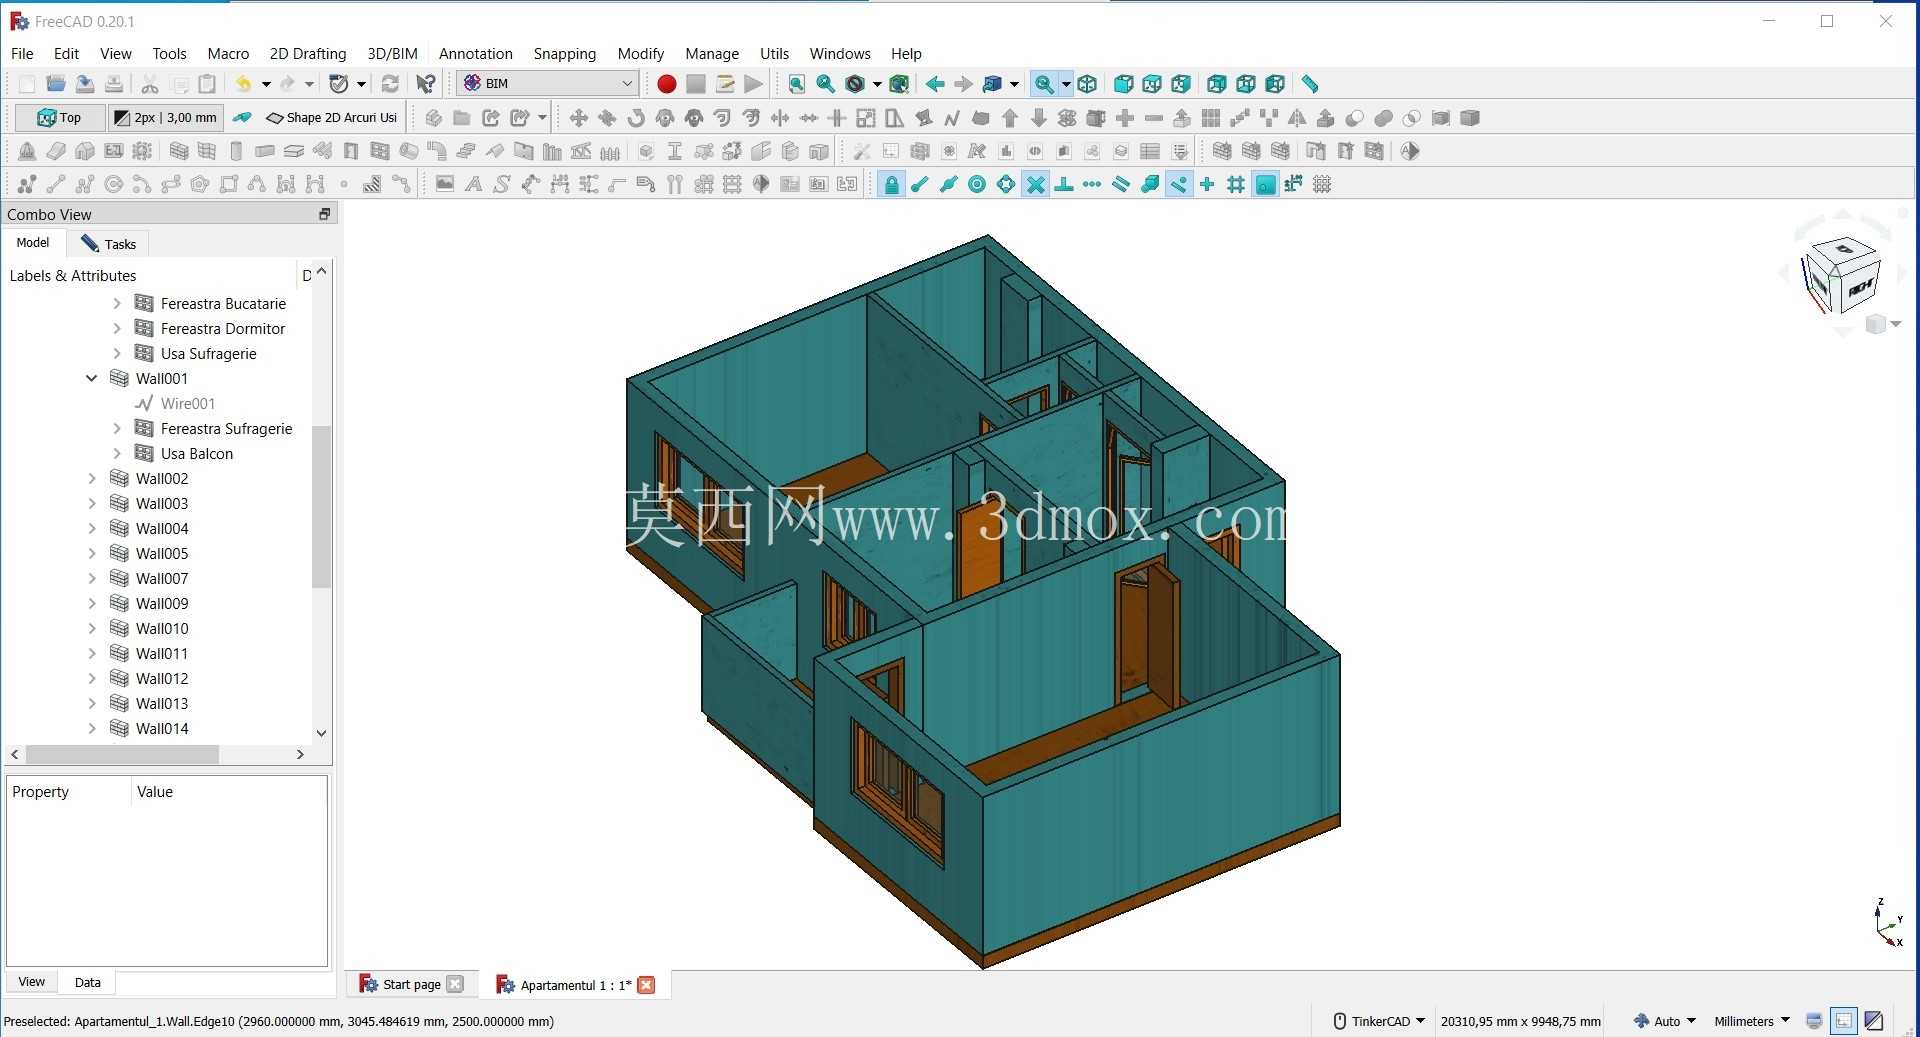Close the Apartamentul 1 document tab

click(646, 985)
